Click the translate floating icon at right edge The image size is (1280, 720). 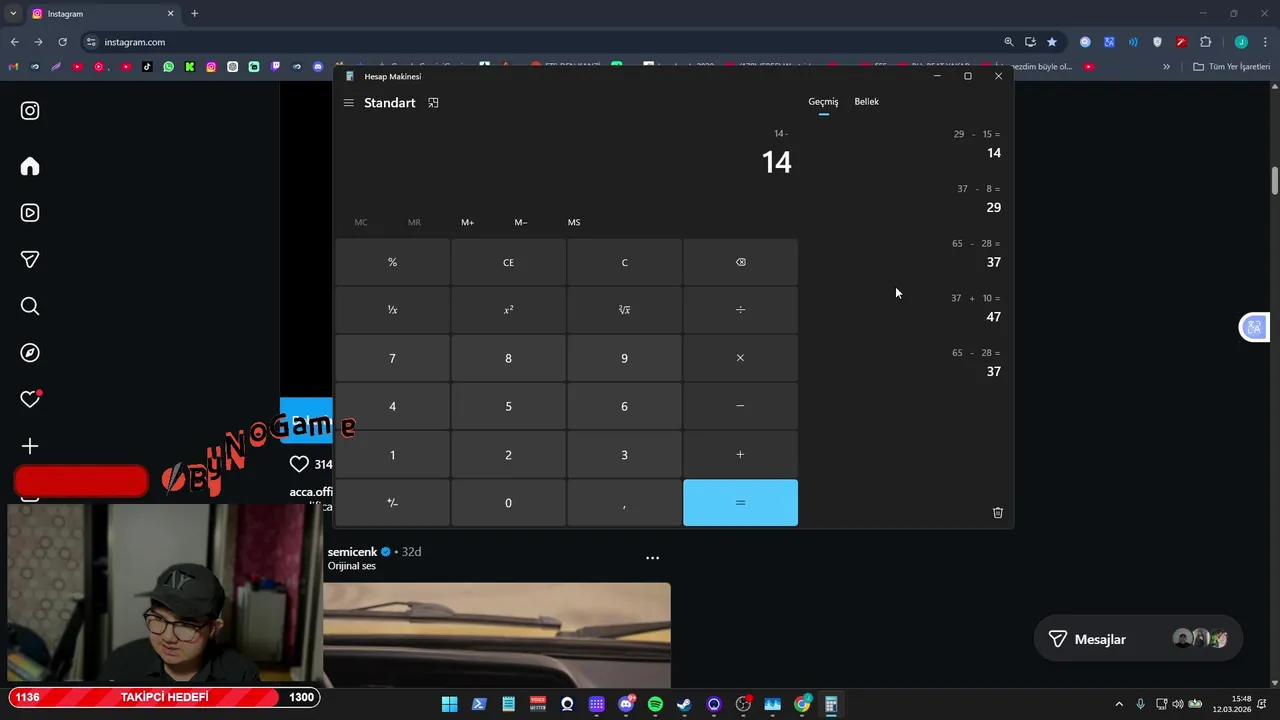[1254, 327]
